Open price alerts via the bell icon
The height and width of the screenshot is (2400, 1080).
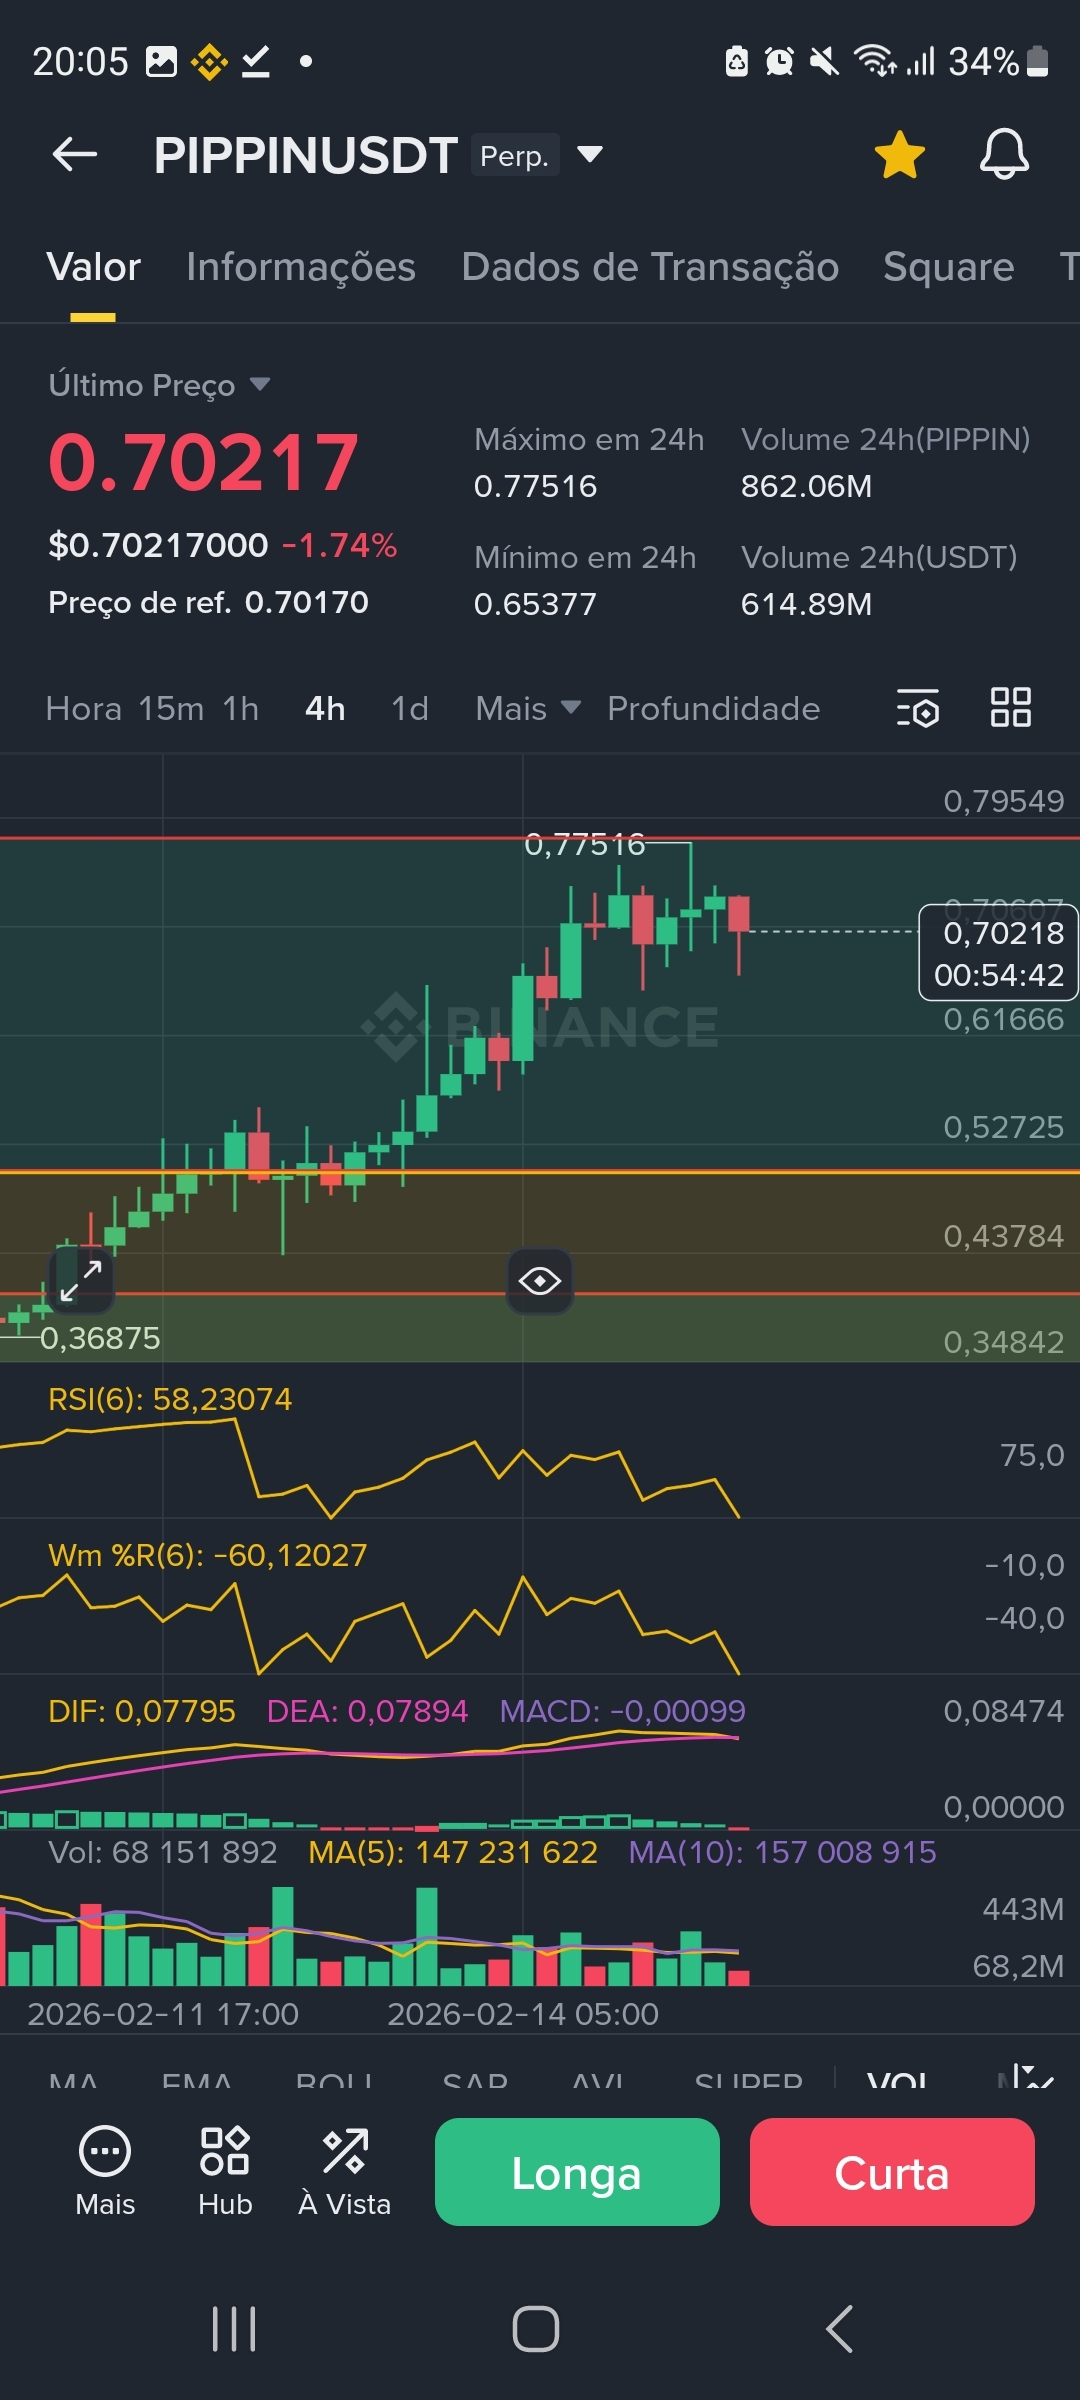coord(1004,155)
